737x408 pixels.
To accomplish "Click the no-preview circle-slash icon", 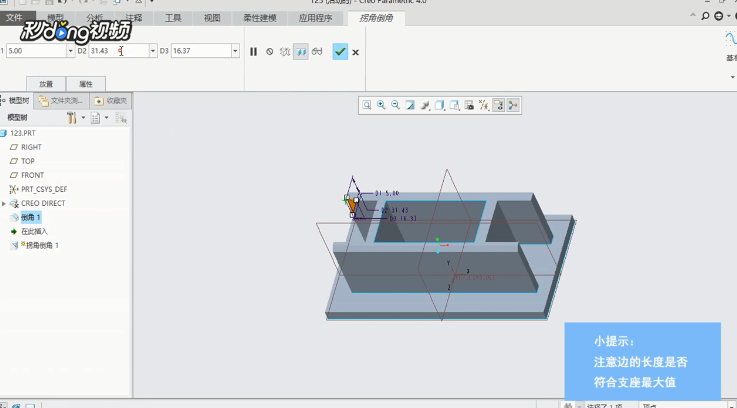I will click(x=269, y=52).
